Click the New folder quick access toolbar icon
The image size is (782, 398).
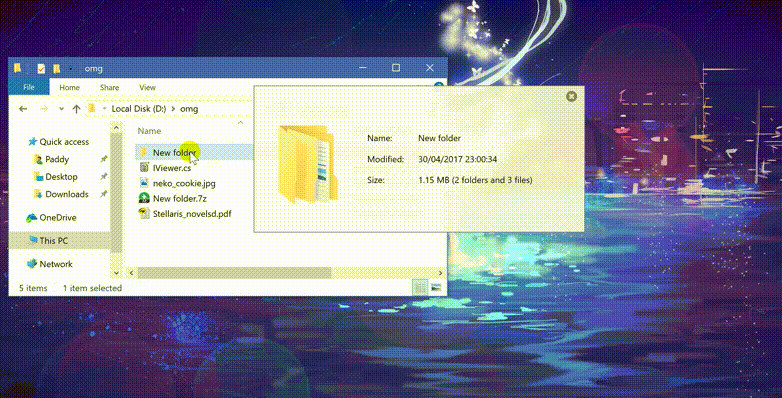(57, 68)
